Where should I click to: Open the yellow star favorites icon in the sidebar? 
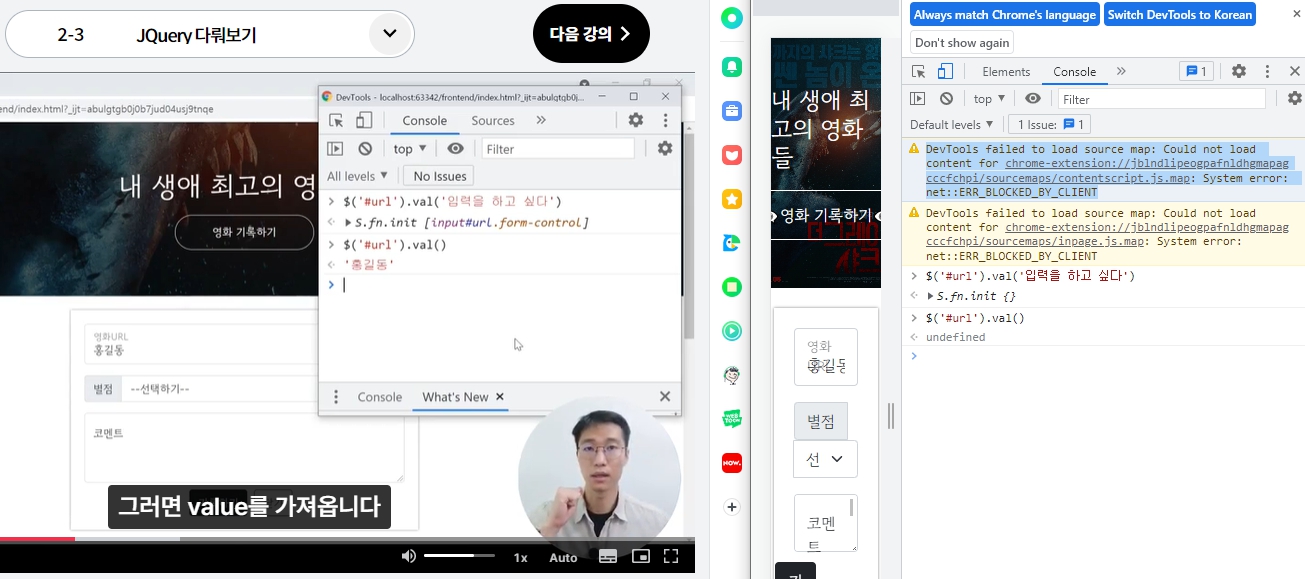733,199
